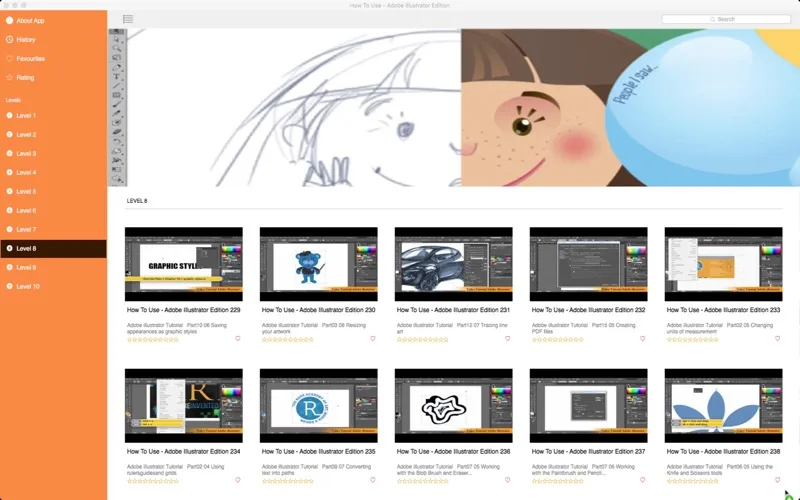
Task: Click the History clock icon
Action: (9, 39)
